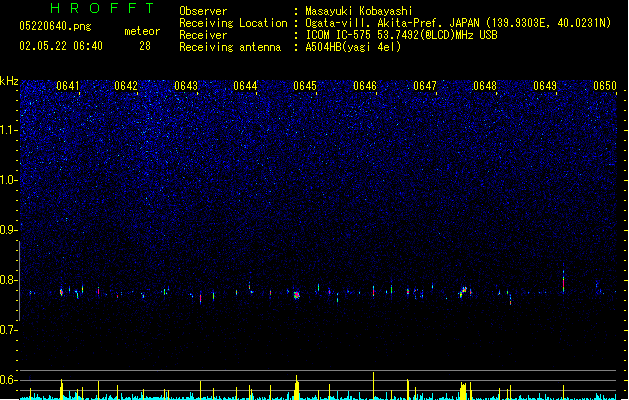Click observer name Masayuki Kobayashi
This screenshot has width=629, height=400.
(359, 11)
